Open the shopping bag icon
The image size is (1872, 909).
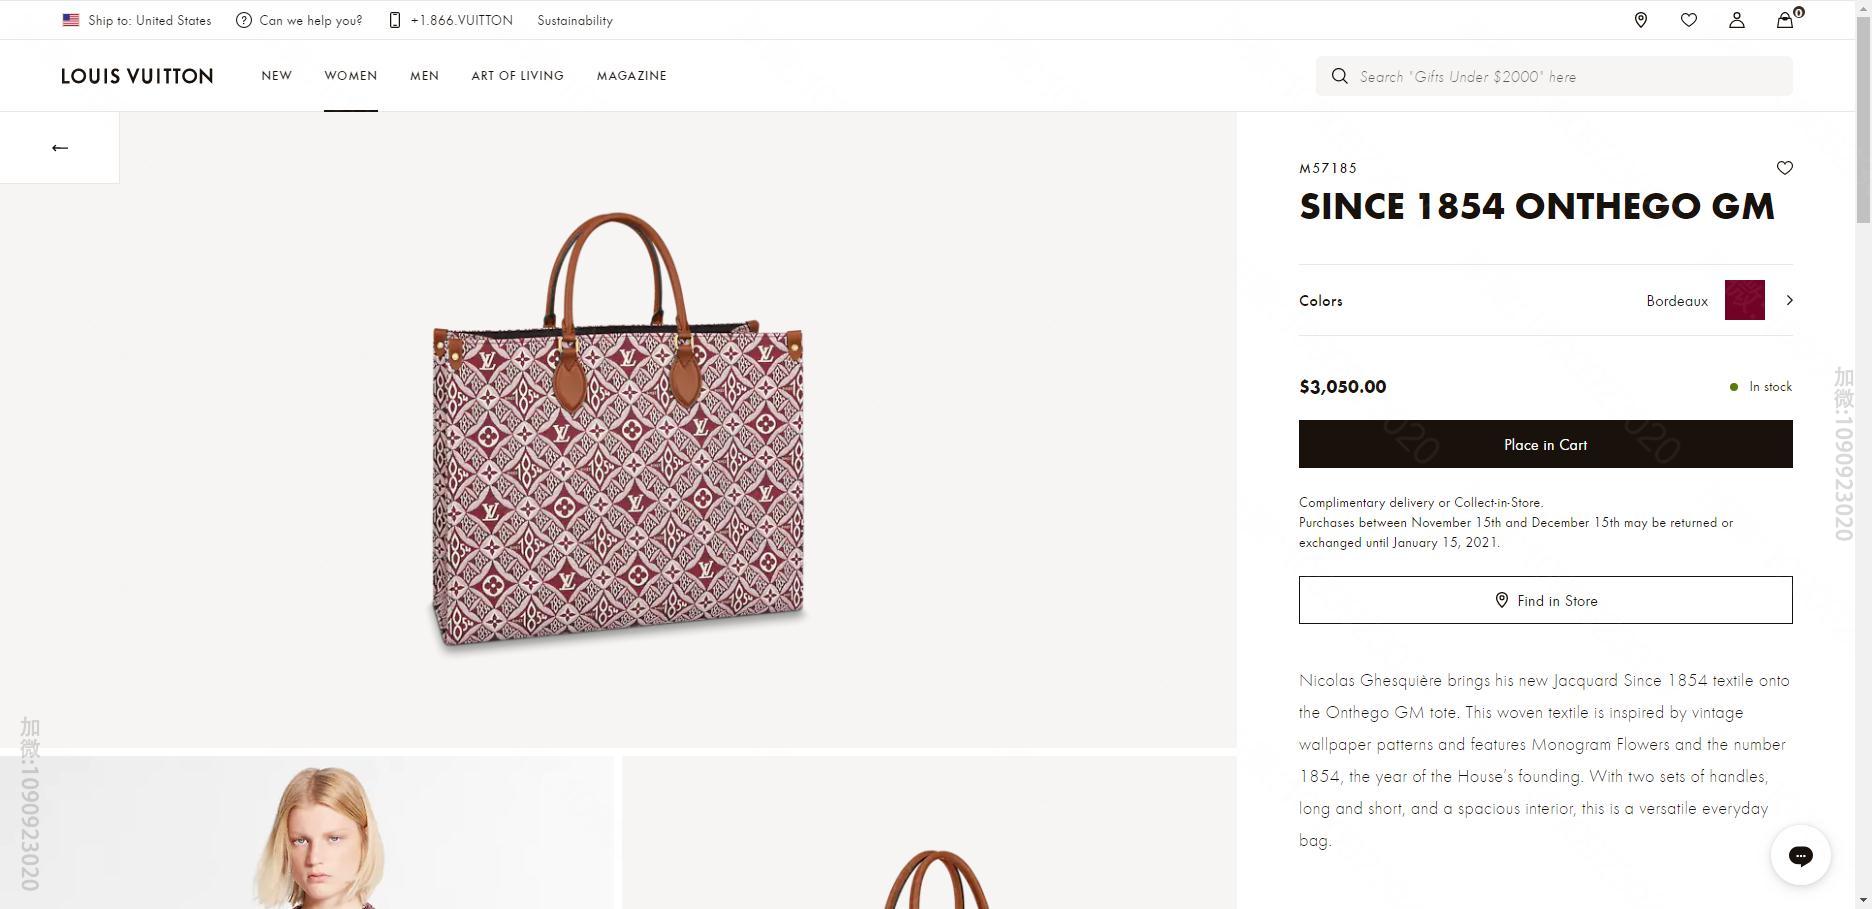tap(1784, 20)
